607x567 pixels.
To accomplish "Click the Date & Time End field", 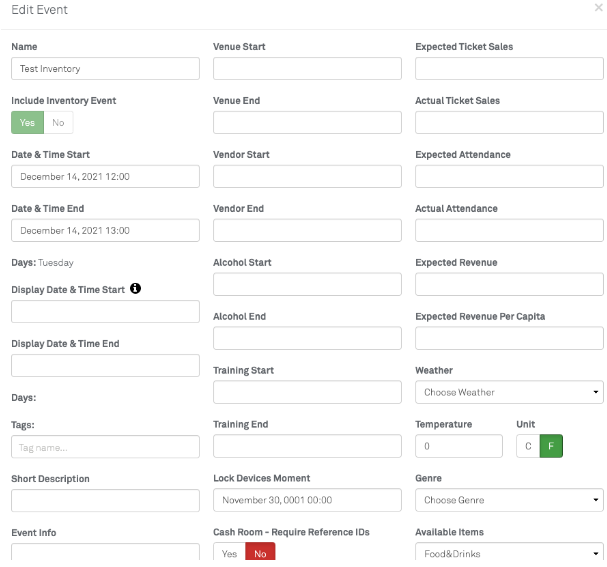I will (105, 231).
